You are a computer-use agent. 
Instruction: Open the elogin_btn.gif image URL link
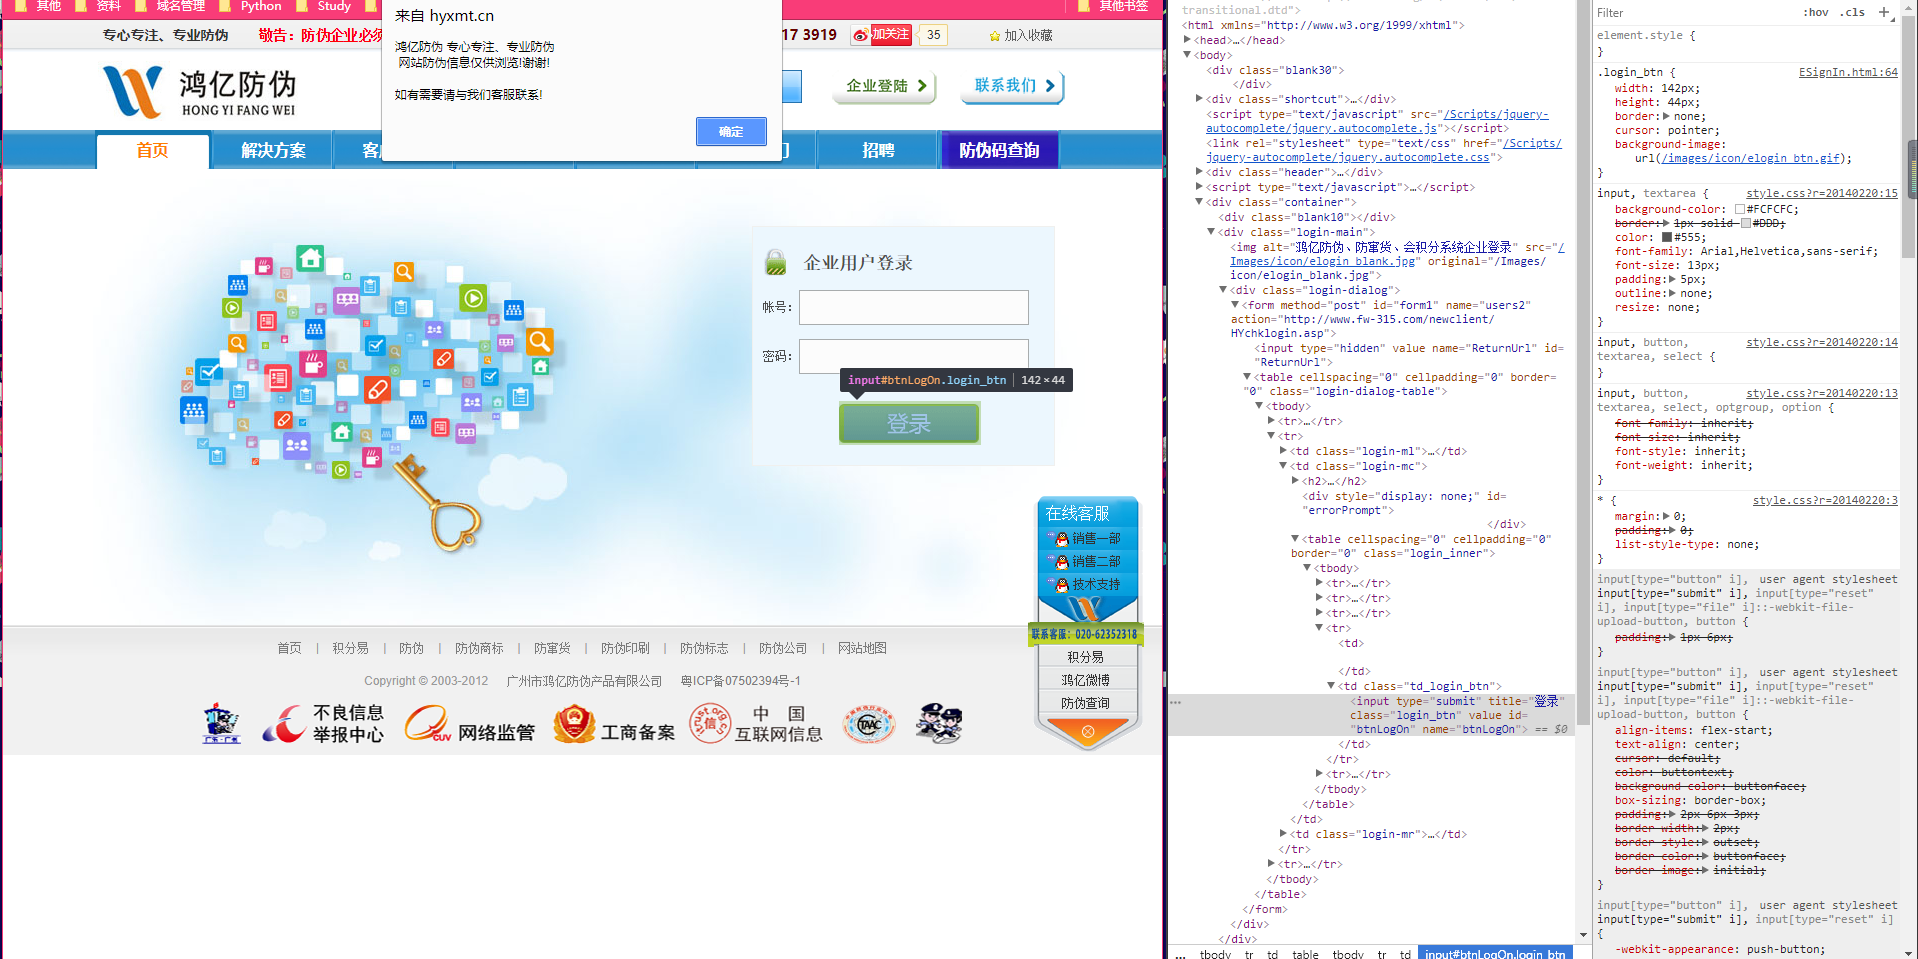1749,158
